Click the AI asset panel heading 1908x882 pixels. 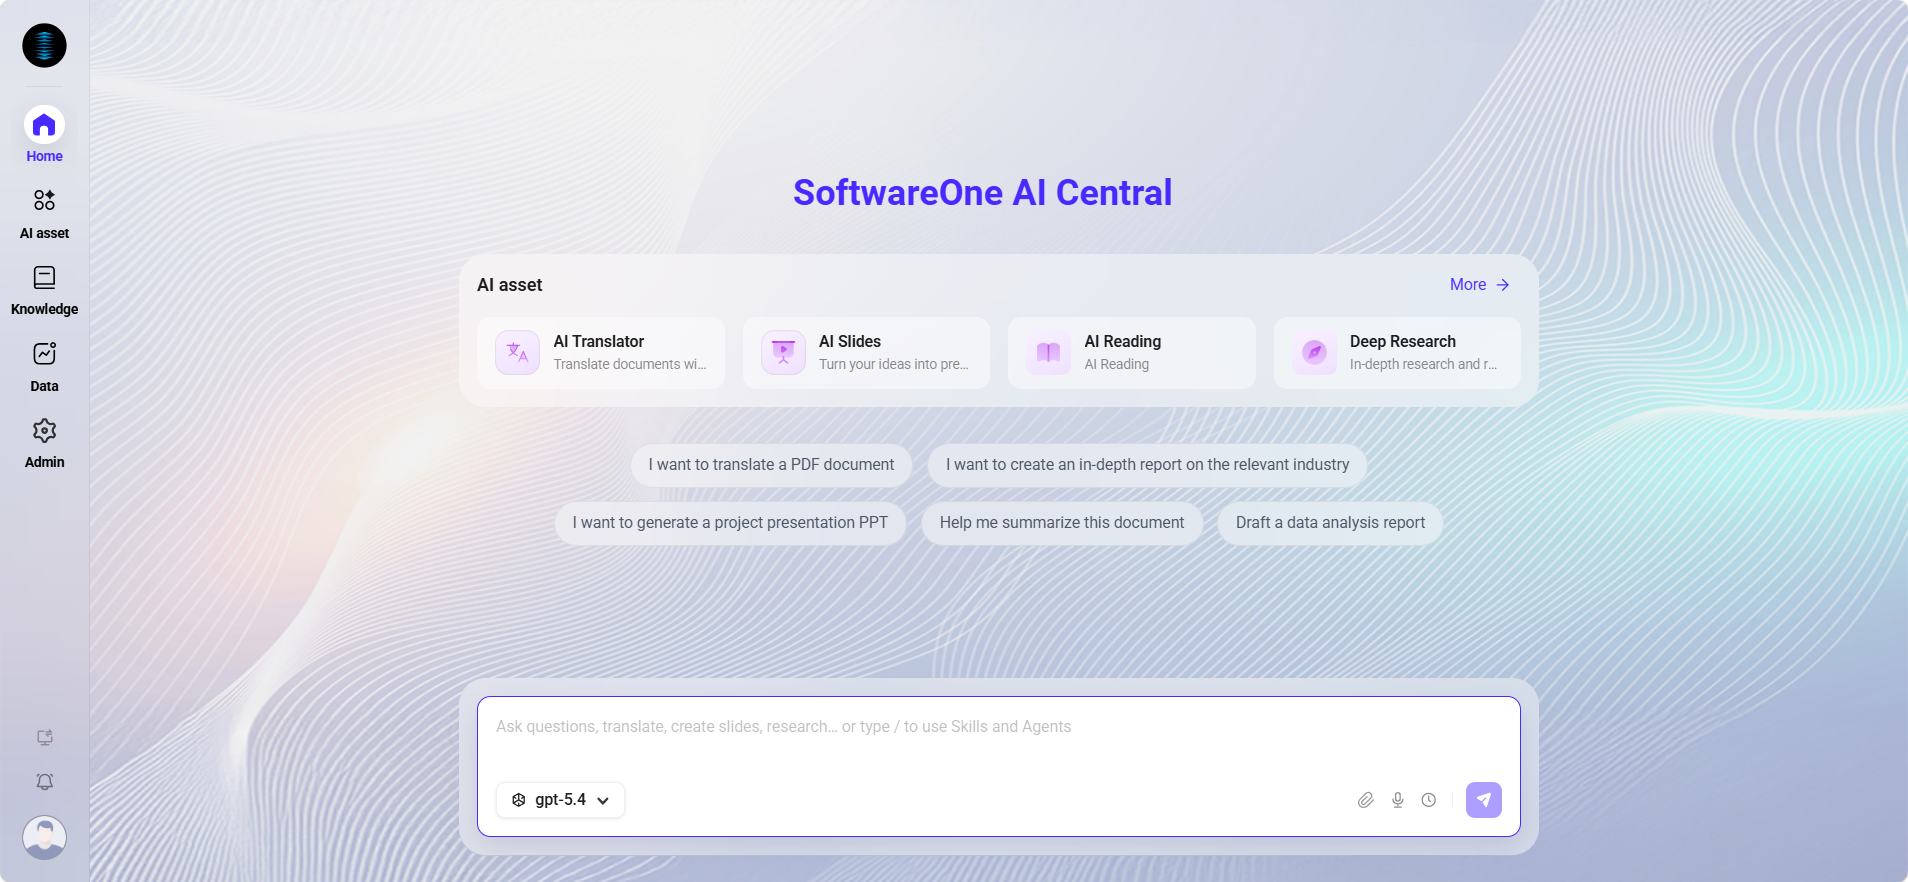click(510, 285)
